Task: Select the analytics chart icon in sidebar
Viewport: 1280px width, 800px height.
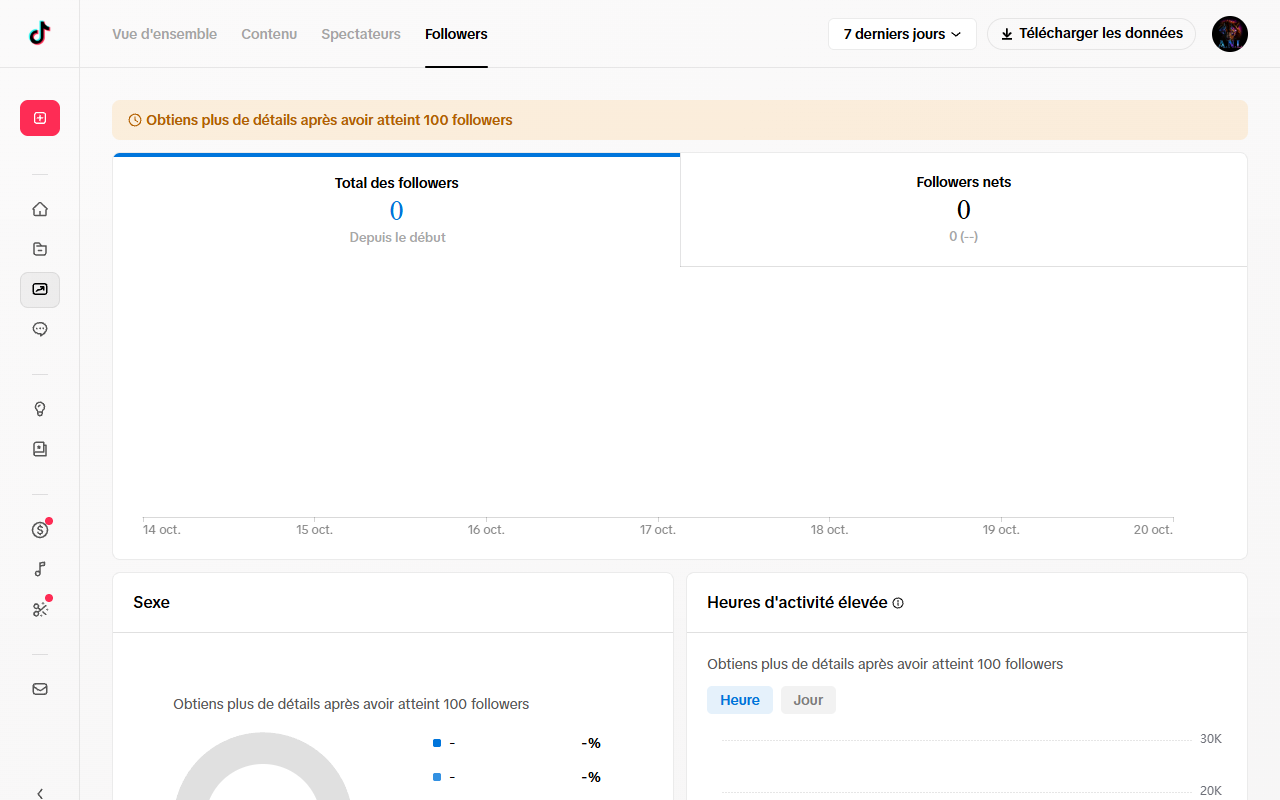Action: click(x=40, y=289)
